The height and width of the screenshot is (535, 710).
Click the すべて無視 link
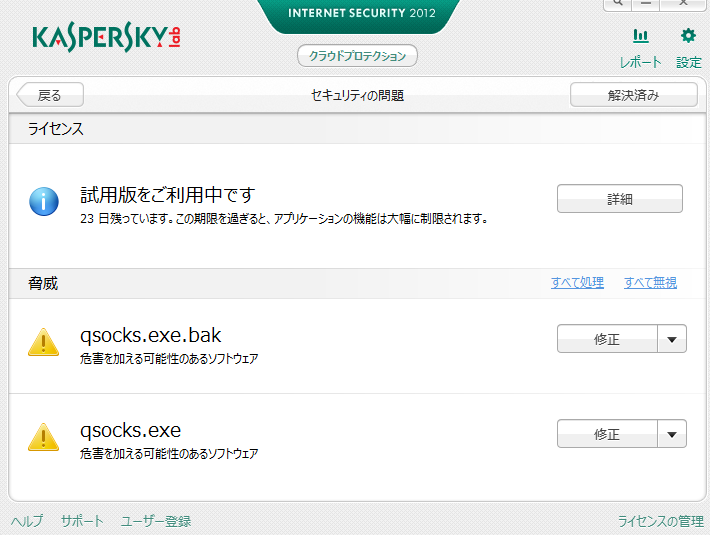pos(651,282)
